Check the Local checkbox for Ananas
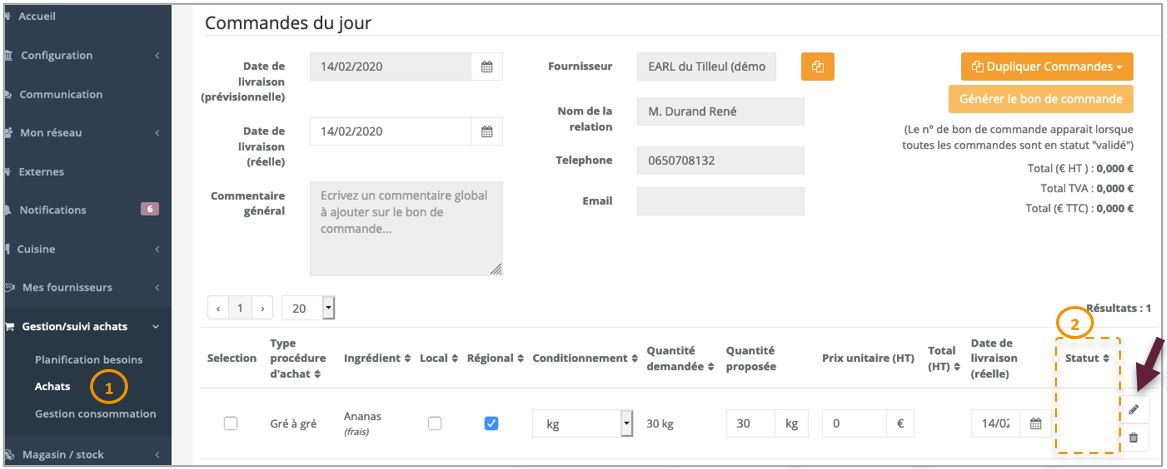 (435, 424)
